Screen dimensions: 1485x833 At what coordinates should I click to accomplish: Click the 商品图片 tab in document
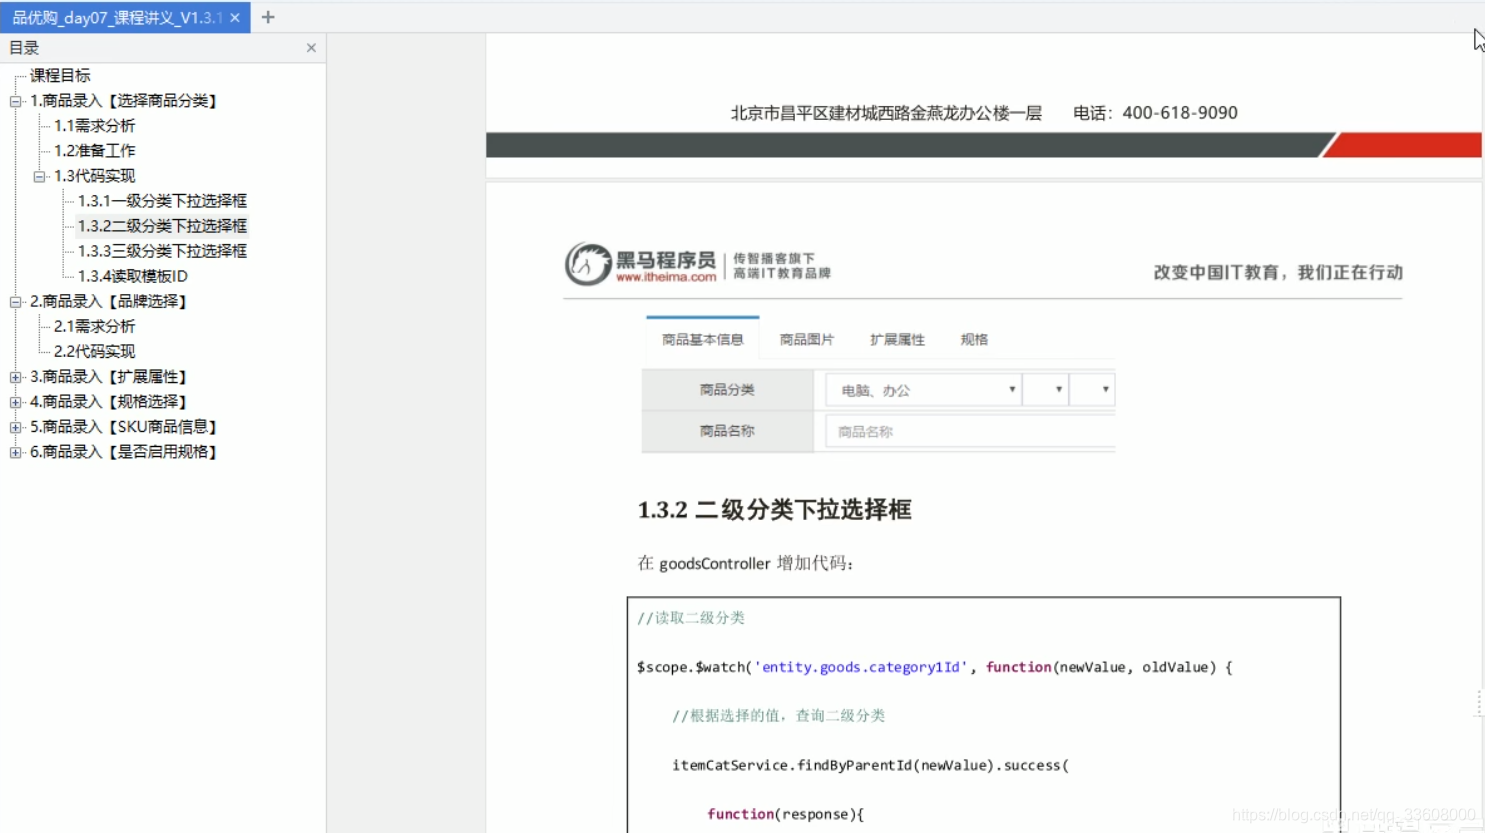point(807,340)
